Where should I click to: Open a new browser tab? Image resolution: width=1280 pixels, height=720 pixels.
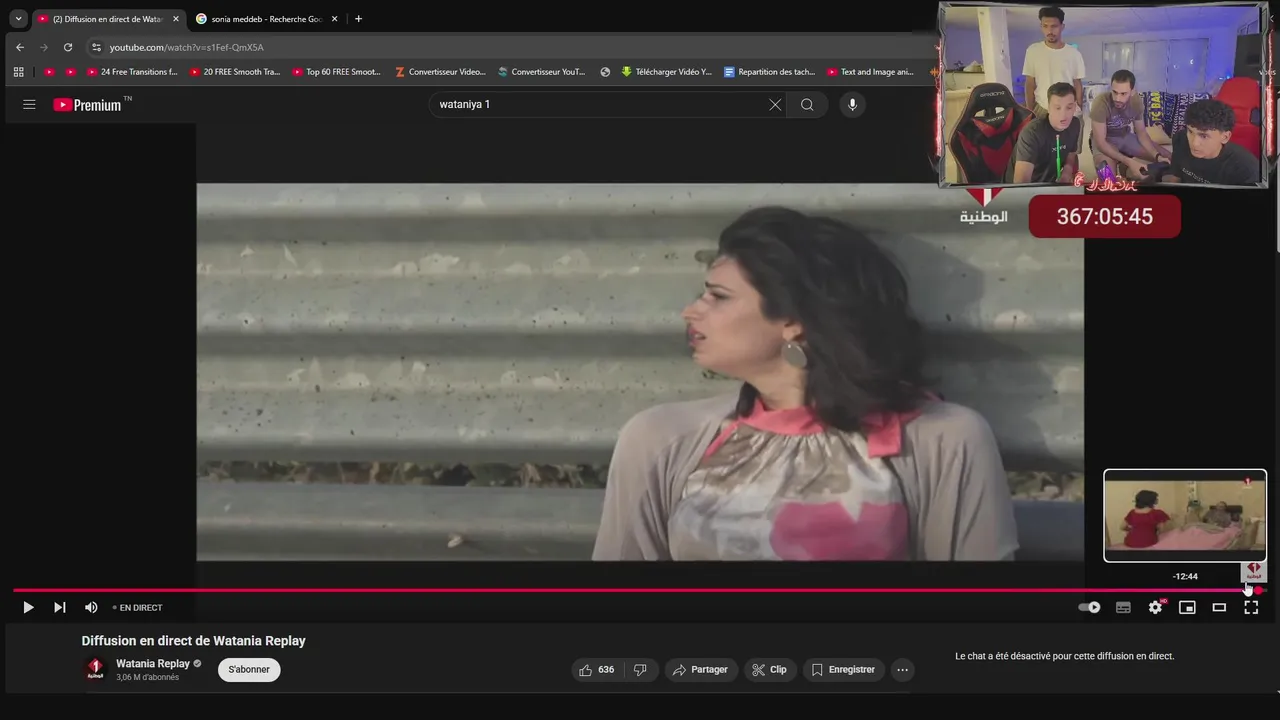pyautogui.click(x=358, y=19)
